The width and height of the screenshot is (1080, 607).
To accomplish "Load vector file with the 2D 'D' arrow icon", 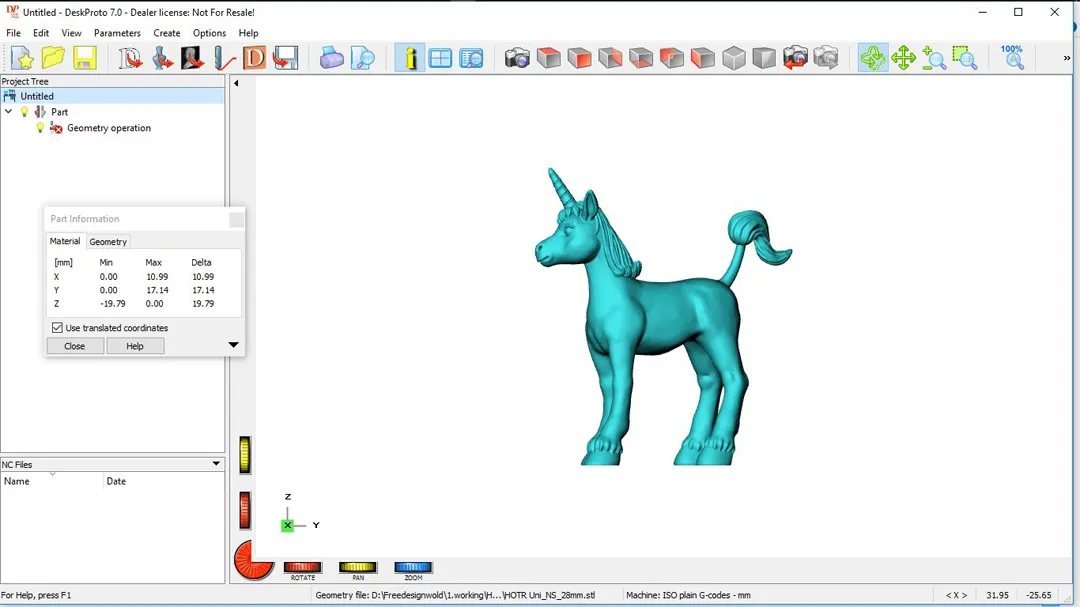I will click(x=129, y=58).
